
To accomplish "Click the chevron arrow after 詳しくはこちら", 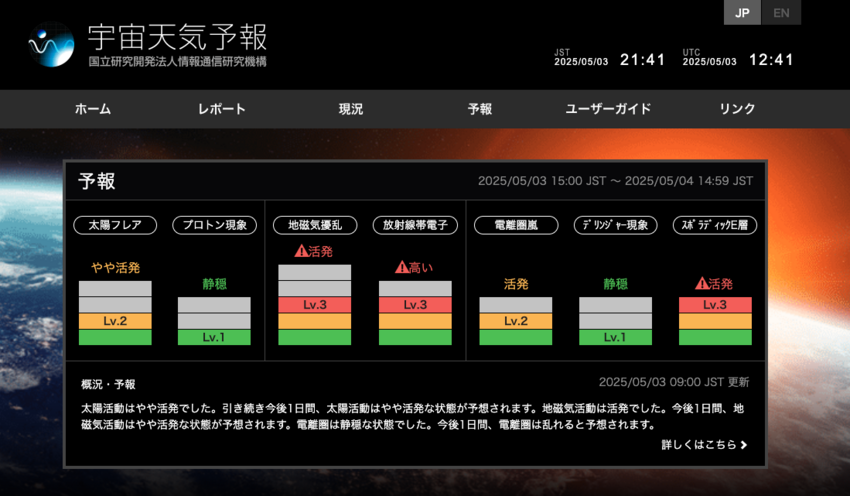I will (744, 445).
